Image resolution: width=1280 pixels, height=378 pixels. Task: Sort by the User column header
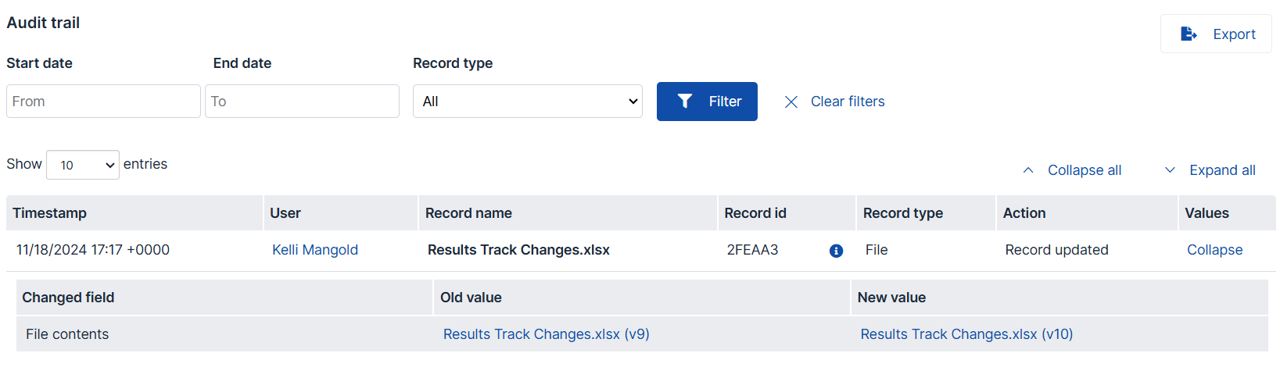click(x=285, y=213)
